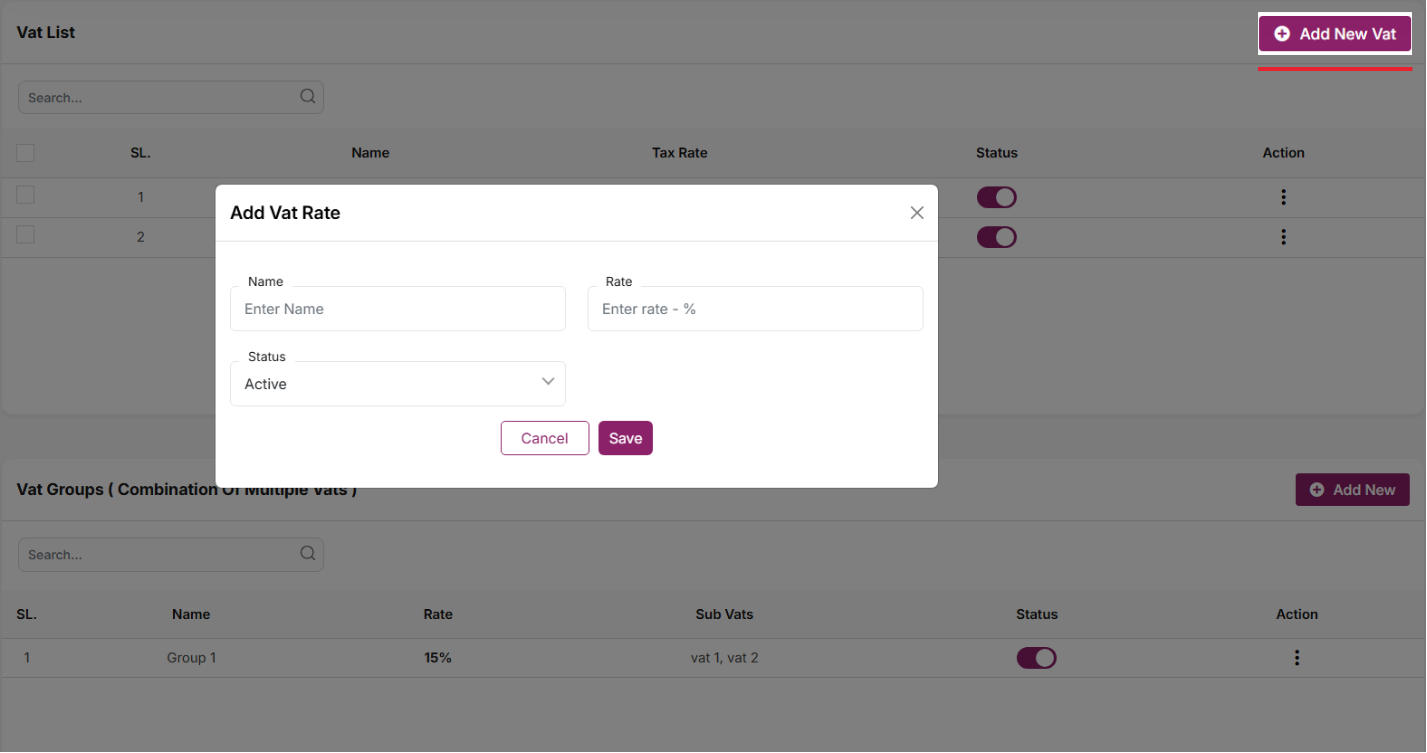Open action menu for Vat row 2
The height and width of the screenshot is (753, 1427).
pos(1283,237)
